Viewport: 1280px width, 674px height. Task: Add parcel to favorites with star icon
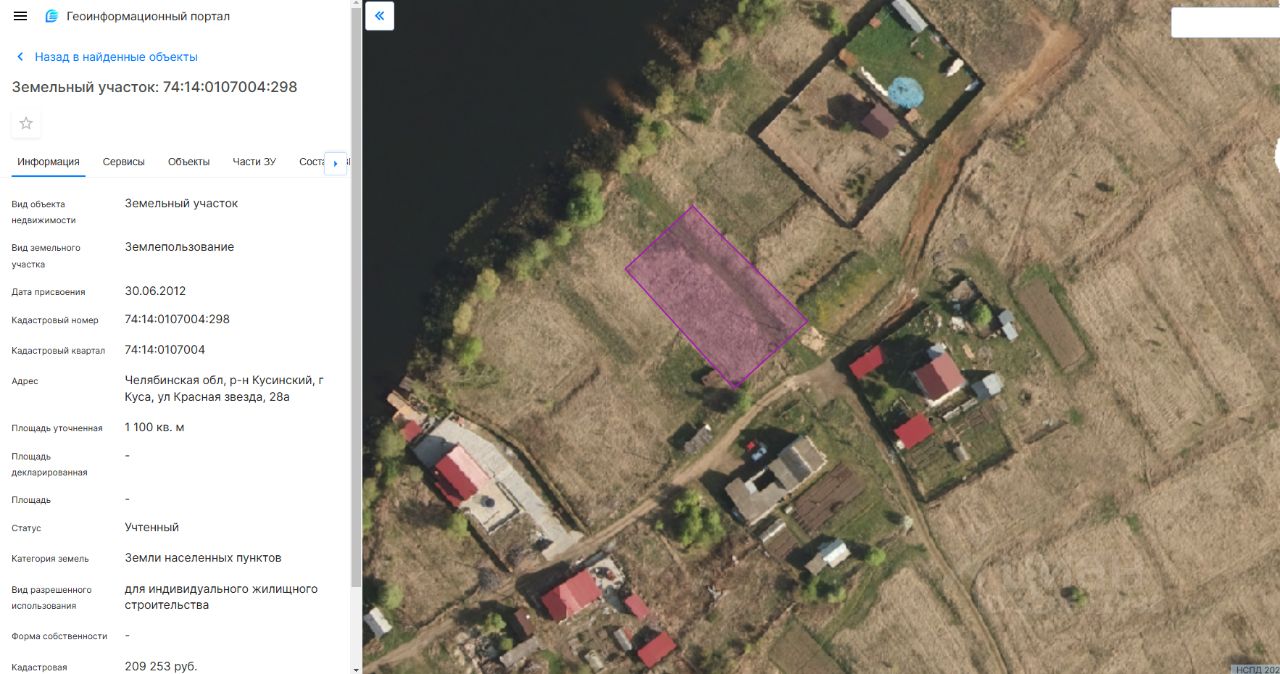coord(26,123)
